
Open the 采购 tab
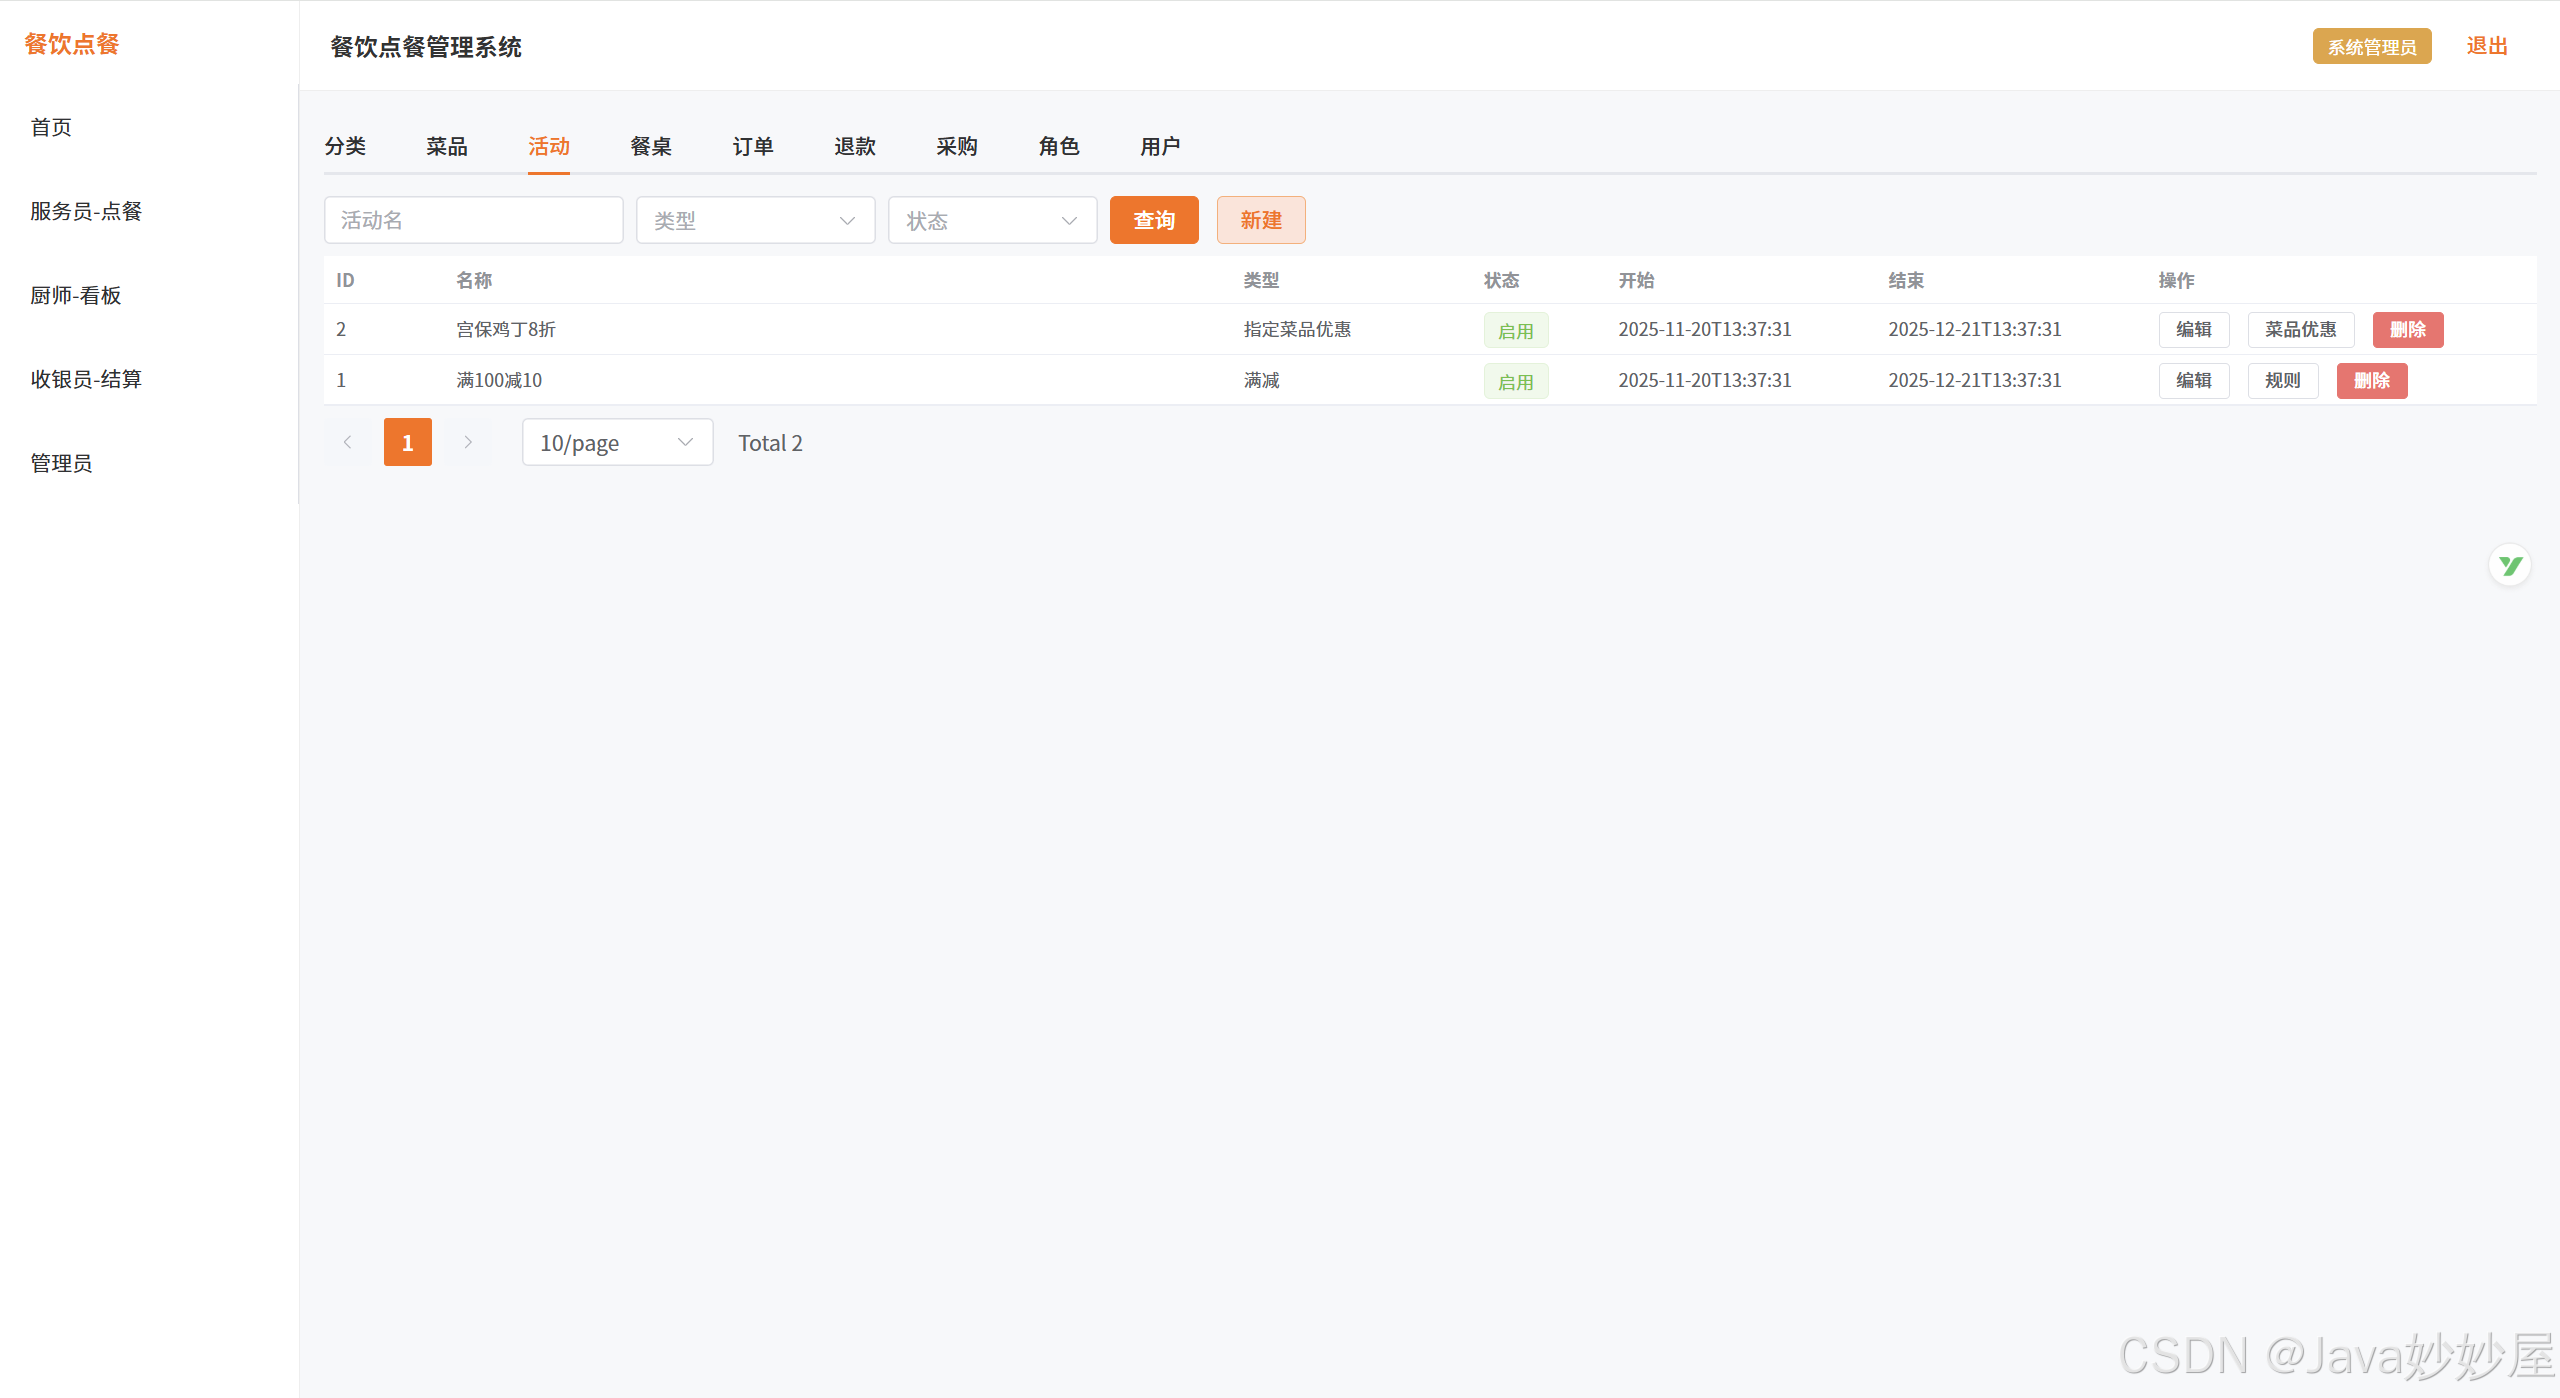click(x=956, y=146)
